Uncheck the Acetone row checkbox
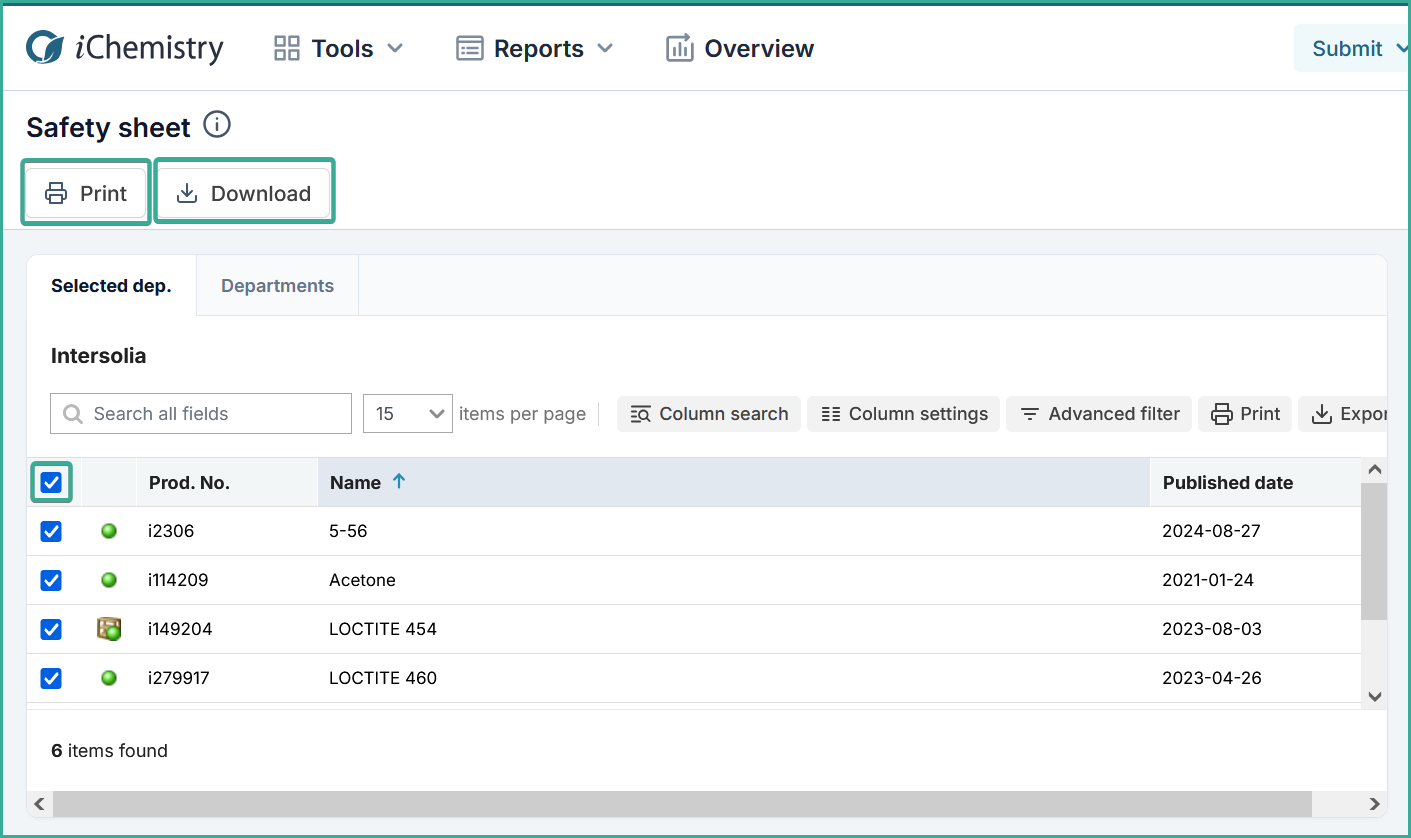This screenshot has width=1411, height=838. pos(51,580)
